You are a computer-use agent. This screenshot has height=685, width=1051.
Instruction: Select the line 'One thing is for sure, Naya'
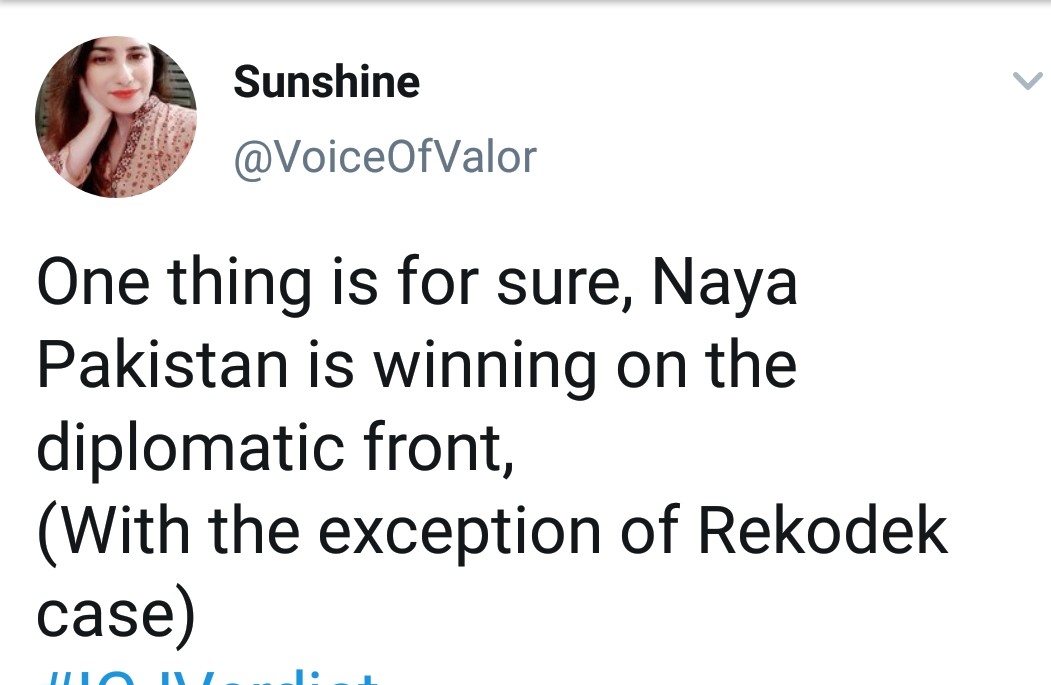point(417,283)
